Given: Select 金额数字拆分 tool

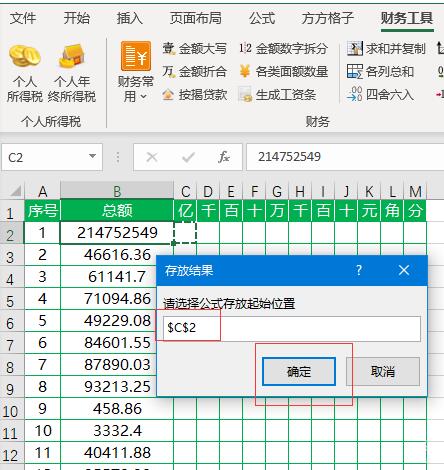Looking at the screenshot, I should 283,49.
